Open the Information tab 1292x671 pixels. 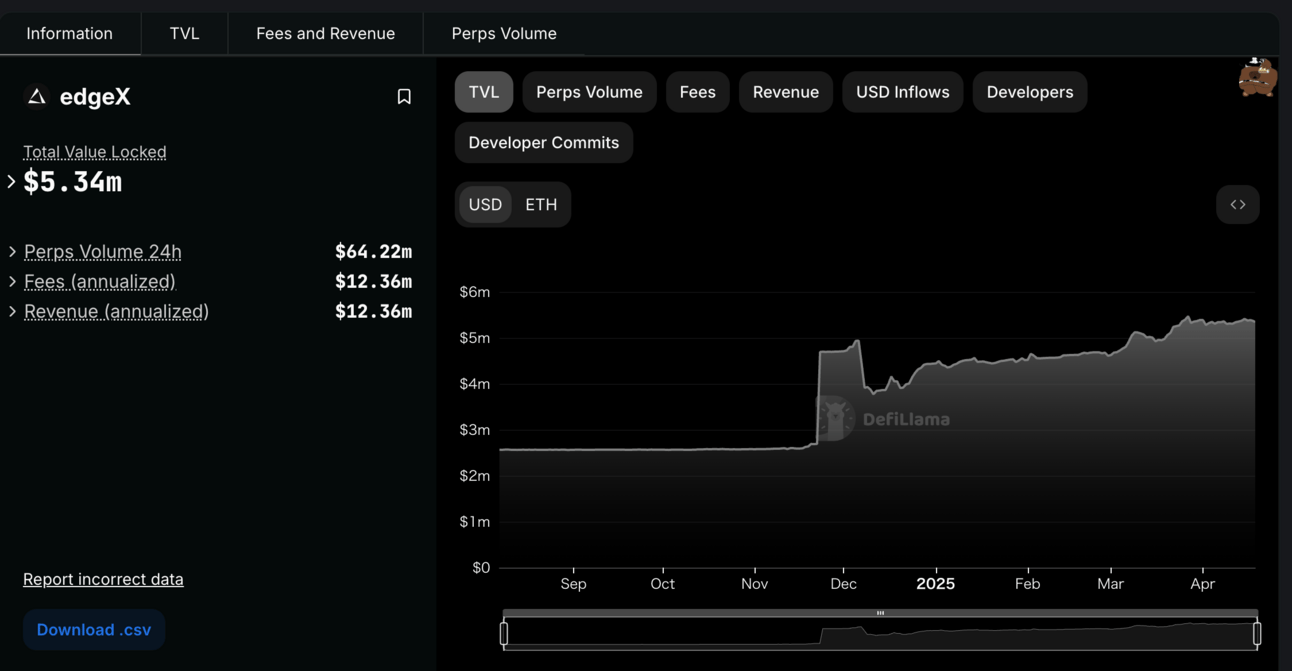[70, 33]
